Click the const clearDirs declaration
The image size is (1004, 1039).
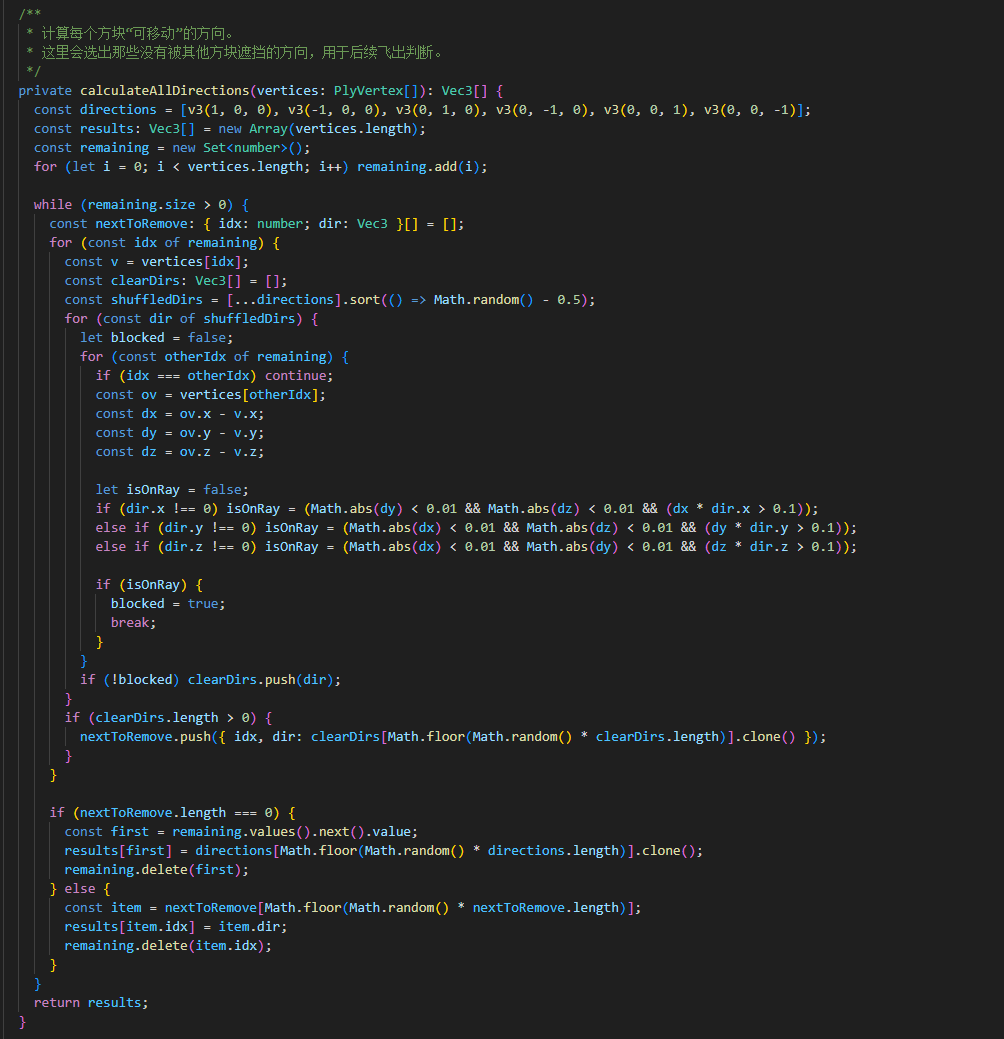click(x=176, y=281)
